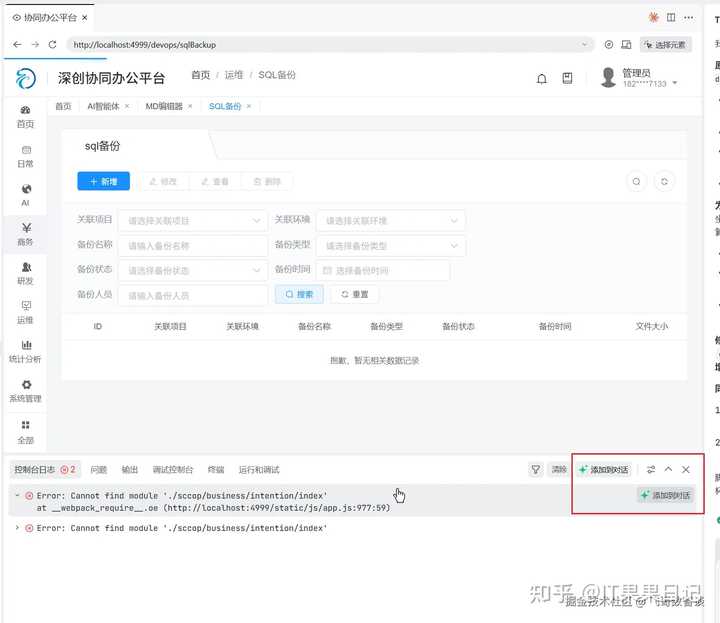Open 首页 in the left sidebar
Viewport: 720px width, 623px height.
[25, 117]
